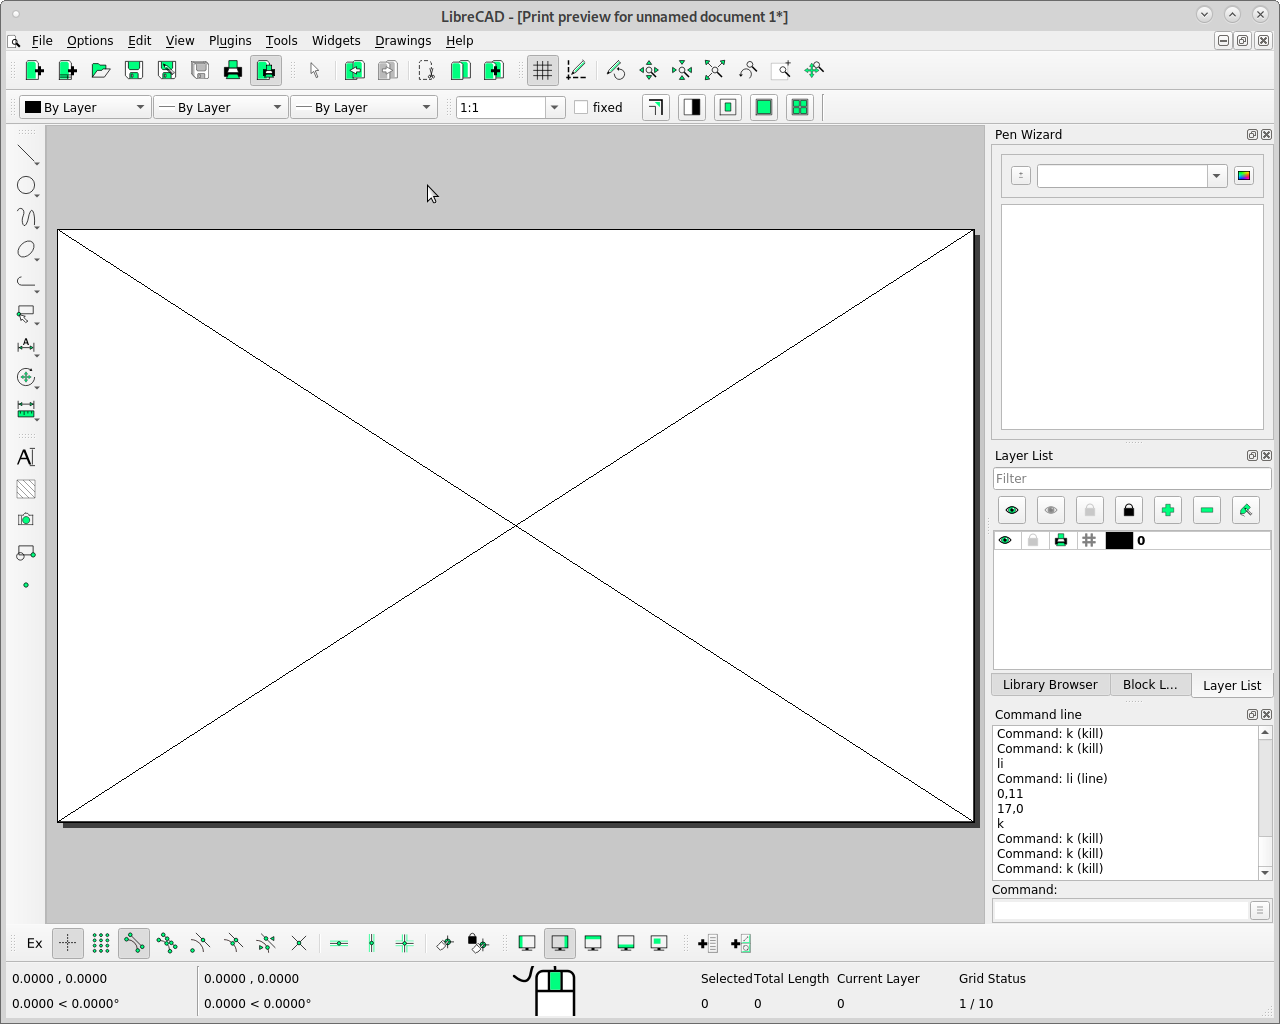1280x1024 pixels.
Task: Expand the Pen Wizard color list dropdown
Action: [x=1216, y=175]
